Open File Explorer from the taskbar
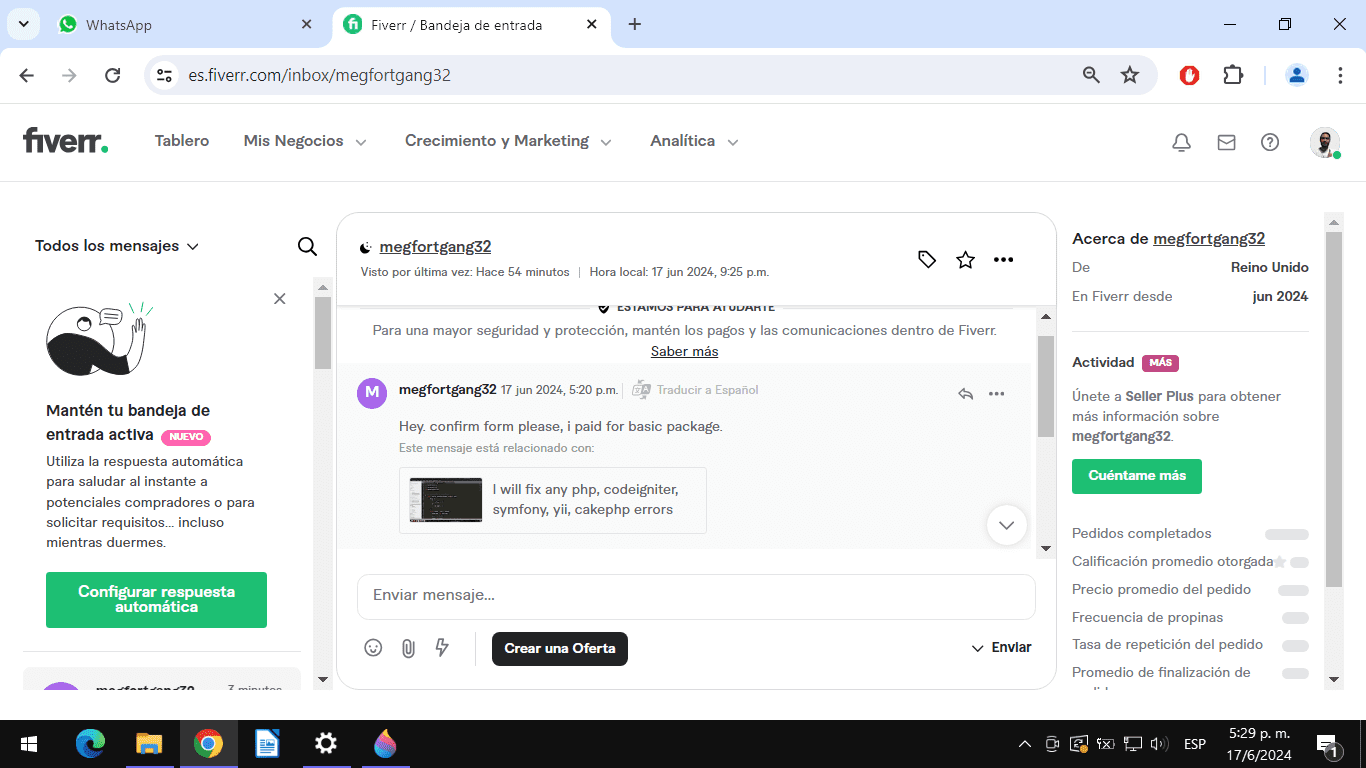 (x=149, y=744)
